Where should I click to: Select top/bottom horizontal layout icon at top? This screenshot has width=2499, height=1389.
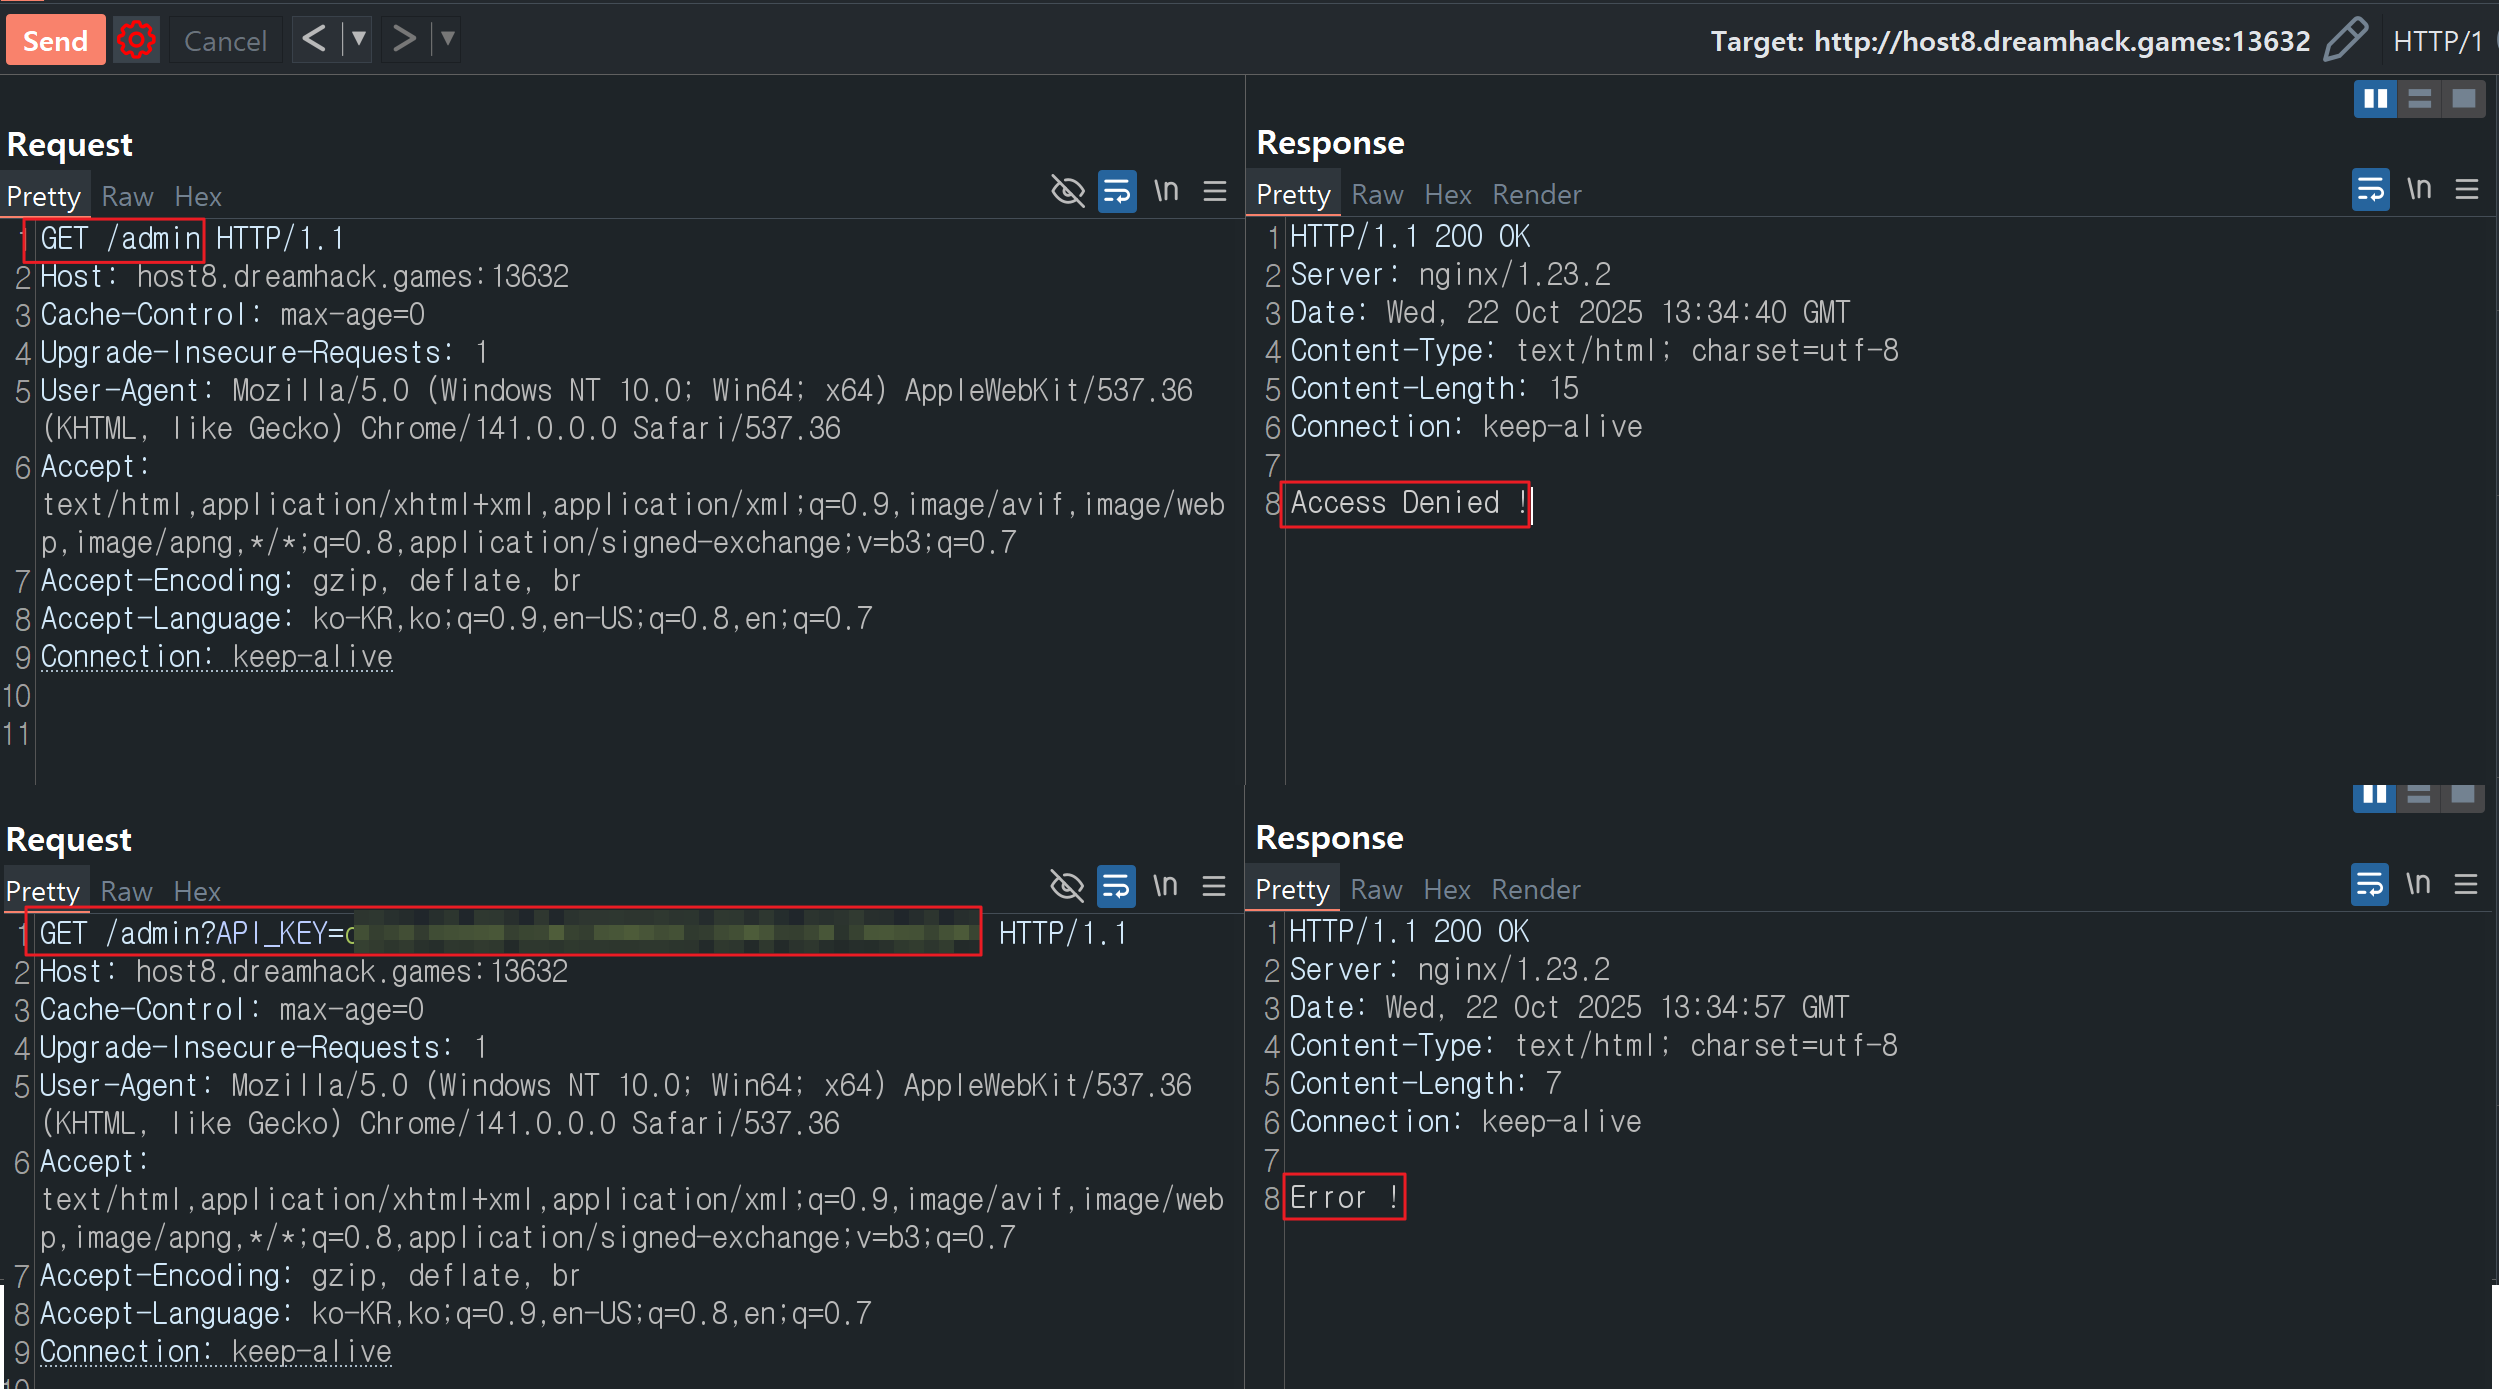click(2419, 99)
